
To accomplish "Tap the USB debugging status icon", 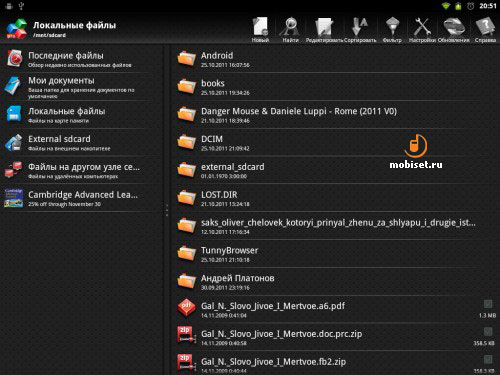I will pos(21,6).
